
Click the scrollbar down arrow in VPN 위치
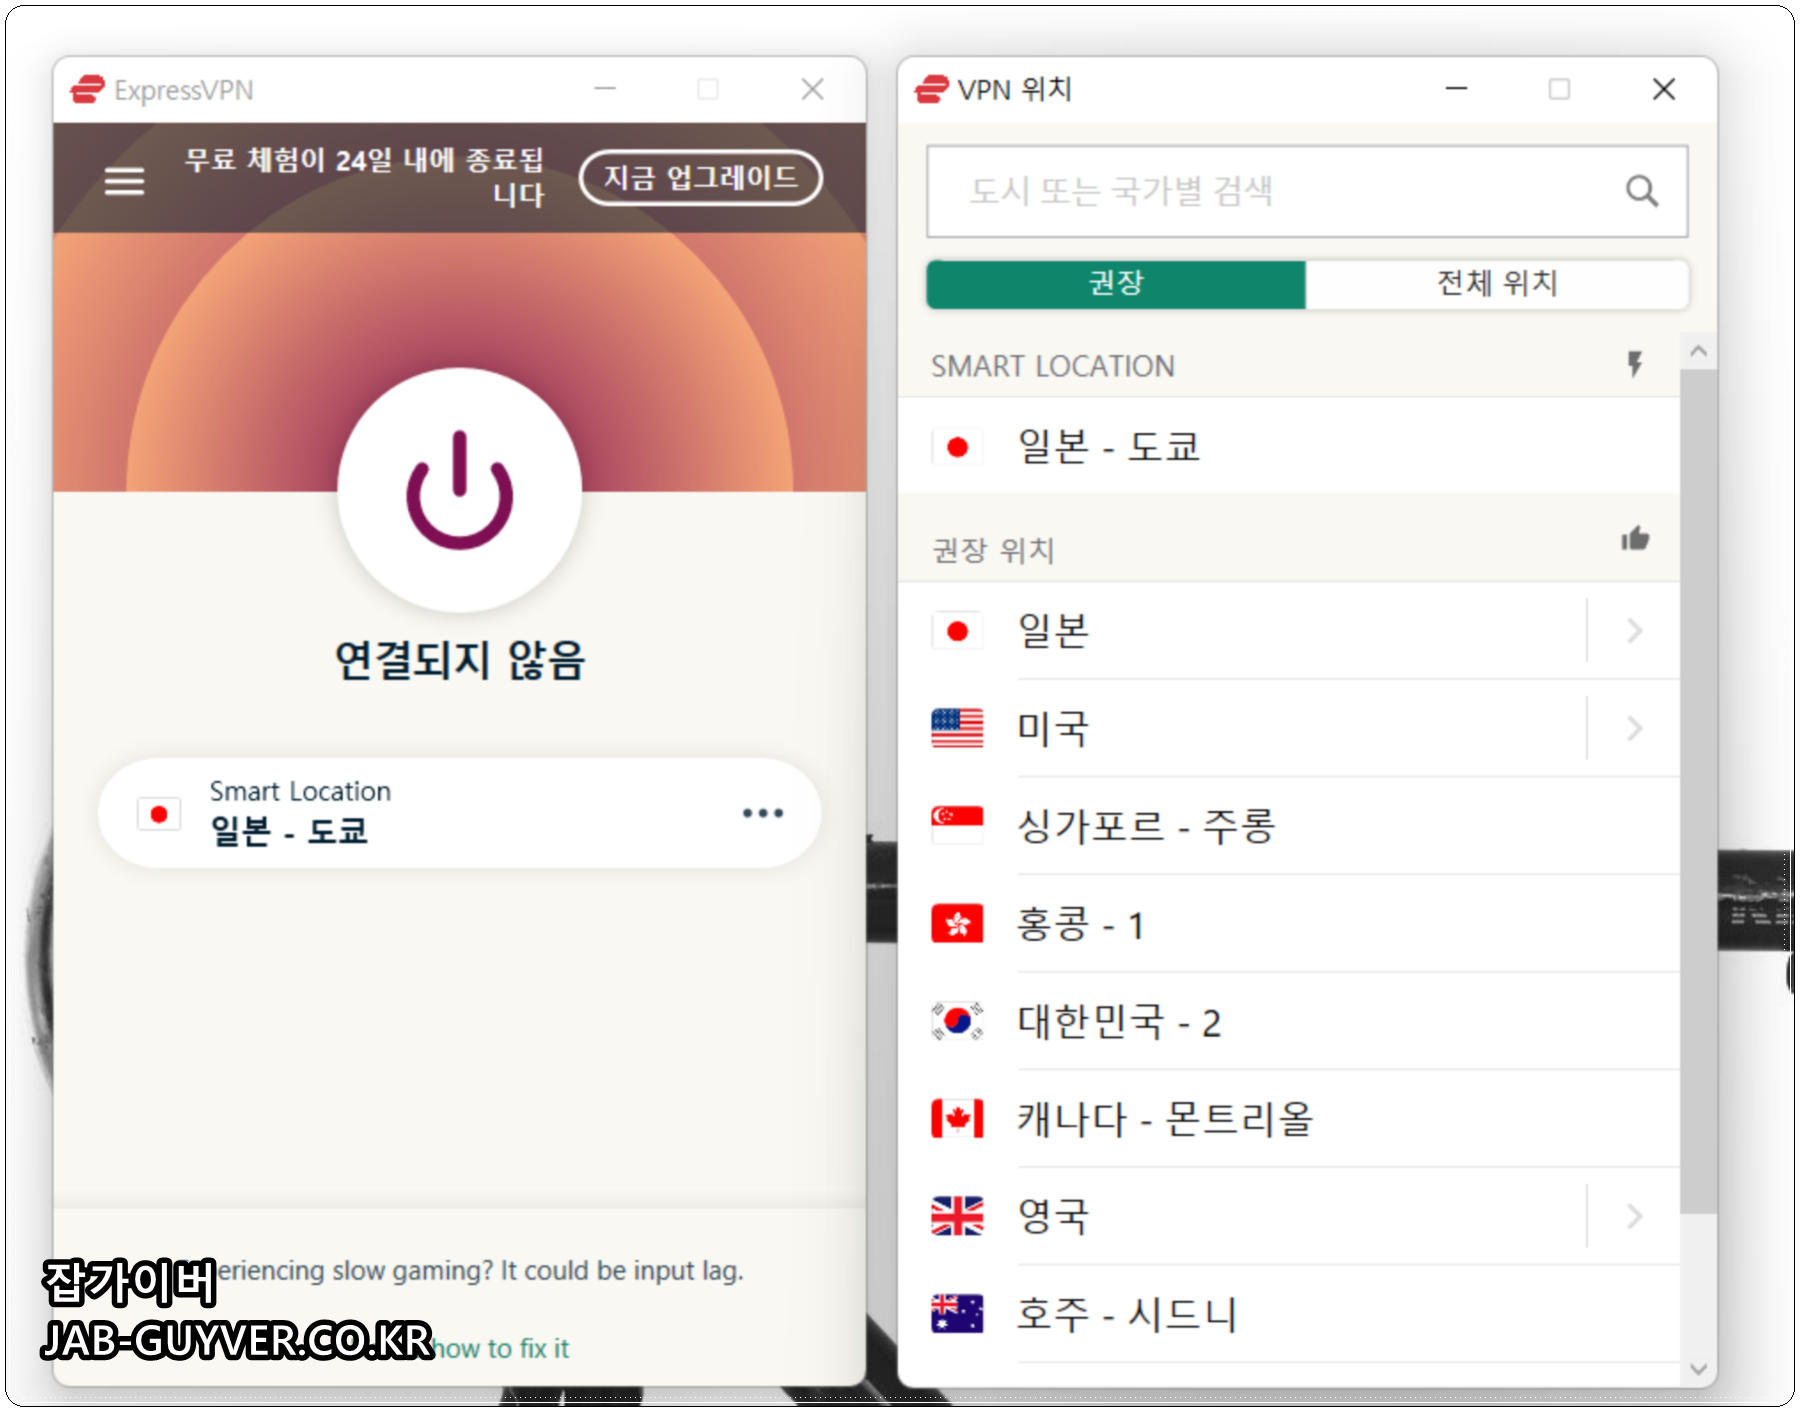click(1698, 1369)
